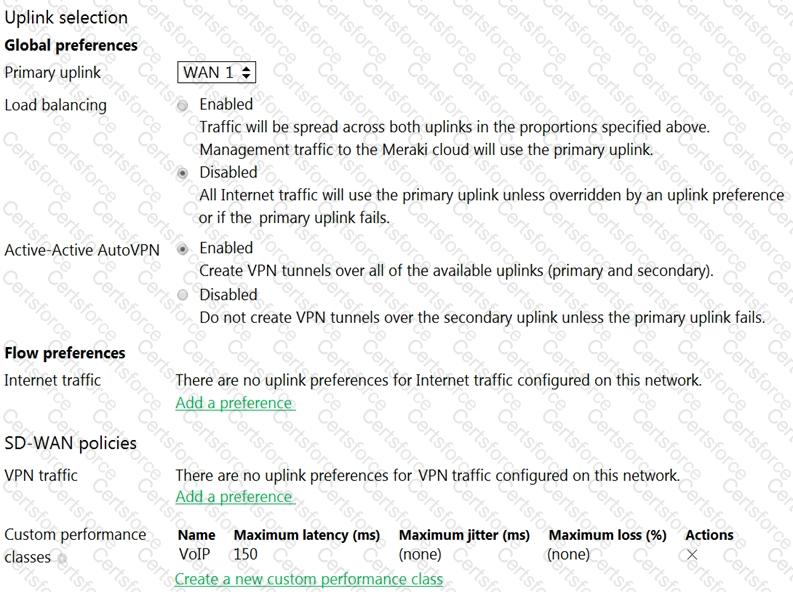This screenshot has height=592, width=793.
Task: Select Disabled for Load balancing
Action: pos(183,173)
